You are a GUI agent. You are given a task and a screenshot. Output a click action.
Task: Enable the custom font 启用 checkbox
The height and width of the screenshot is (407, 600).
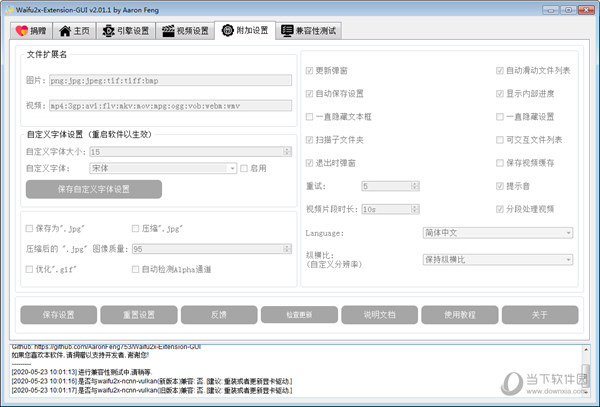pyautogui.click(x=244, y=168)
